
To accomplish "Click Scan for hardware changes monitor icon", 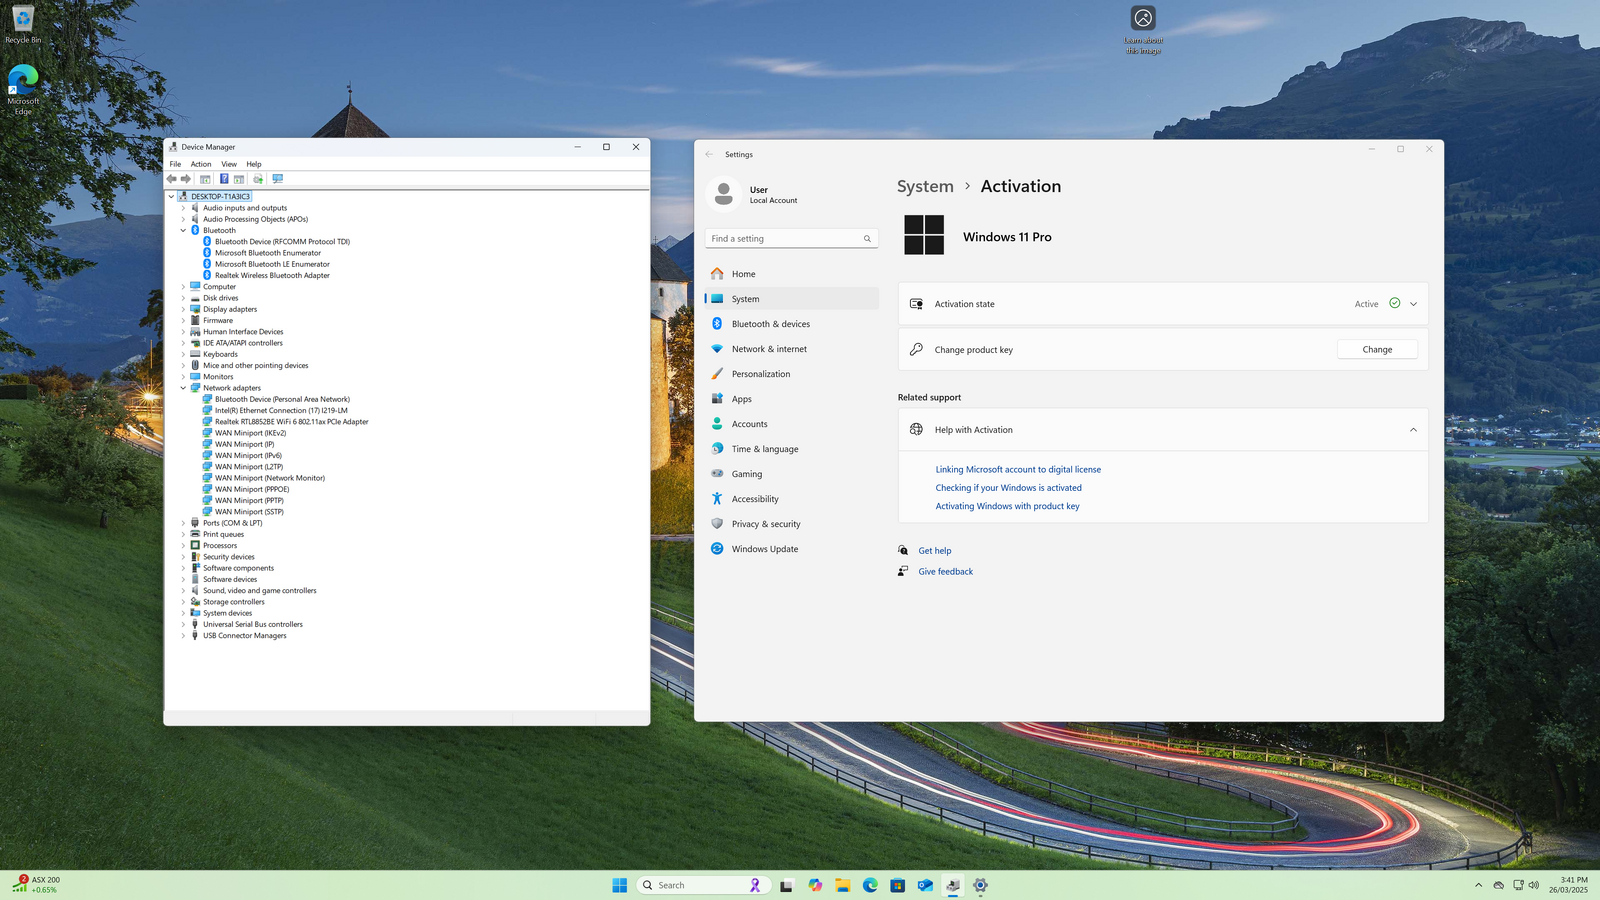I will point(277,179).
